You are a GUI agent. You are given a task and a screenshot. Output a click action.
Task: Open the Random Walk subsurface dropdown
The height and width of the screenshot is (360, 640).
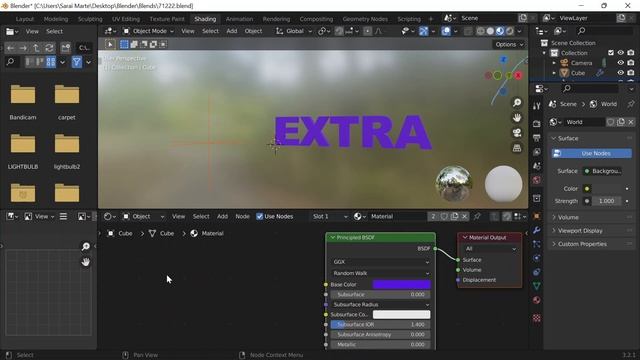coord(380,273)
